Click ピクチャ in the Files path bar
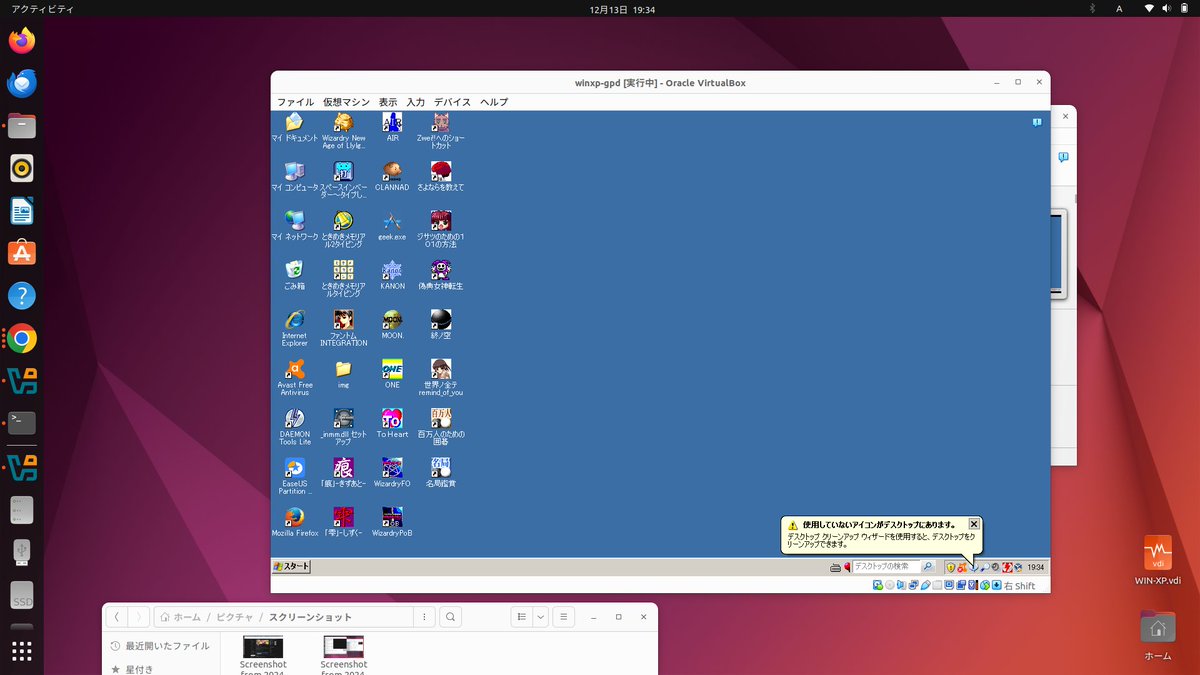The height and width of the screenshot is (675, 1200). pyautogui.click(x=236, y=617)
